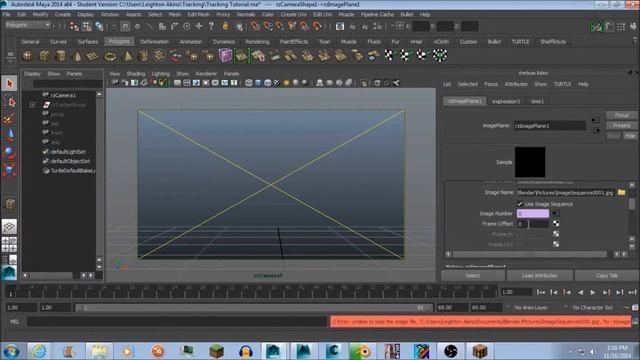The width and height of the screenshot is (640, 360).
Task: Click play forwards button on timeline
Action: pyautogui.click(x=593, y=292)
